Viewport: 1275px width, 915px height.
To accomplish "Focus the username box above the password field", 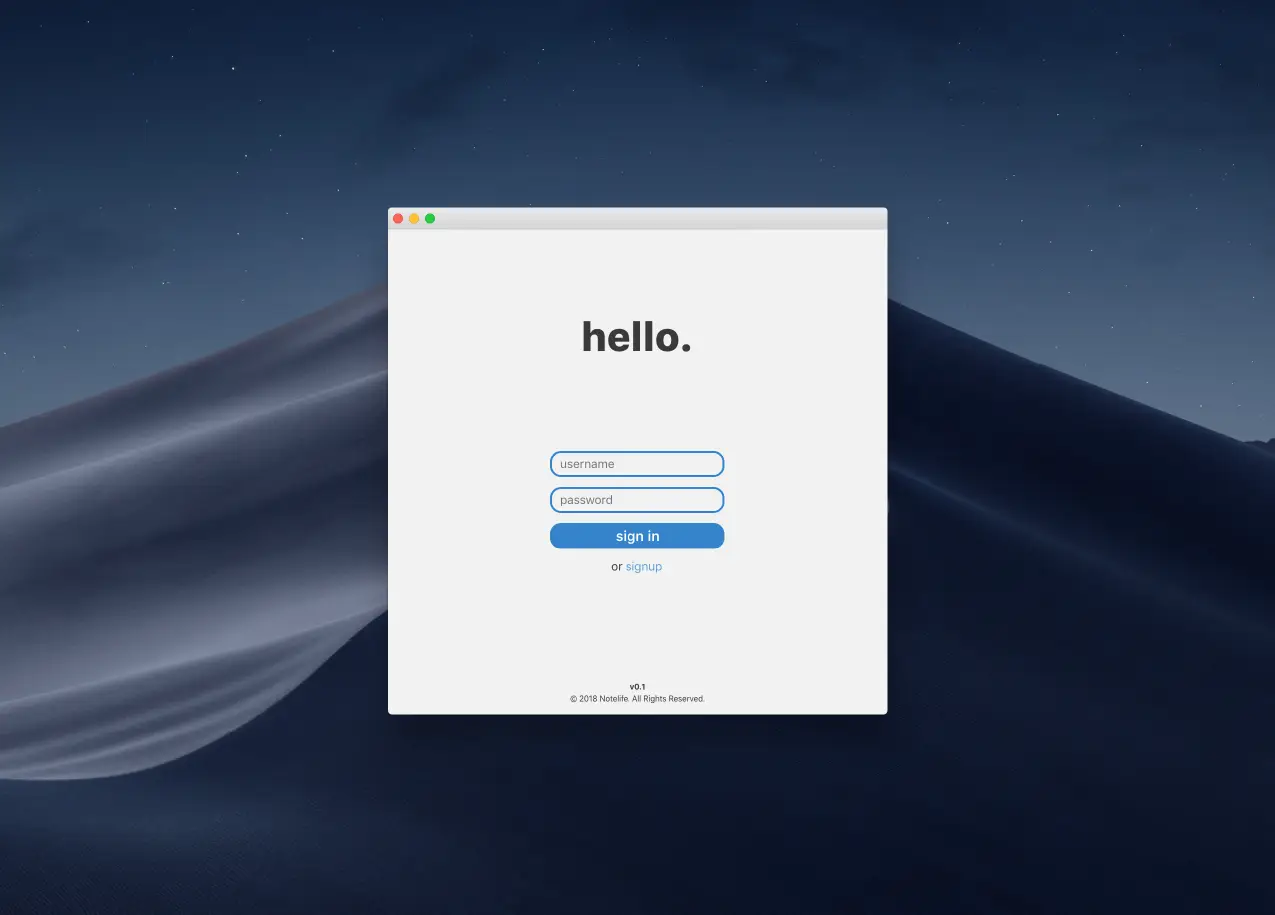I will point(637,463).
